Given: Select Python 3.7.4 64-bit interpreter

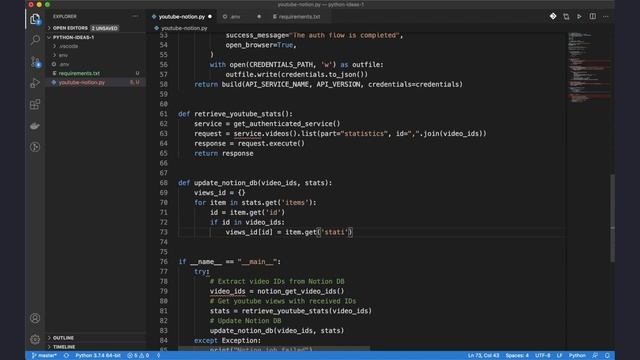Looking at the screenshot, I should [98, 356].
